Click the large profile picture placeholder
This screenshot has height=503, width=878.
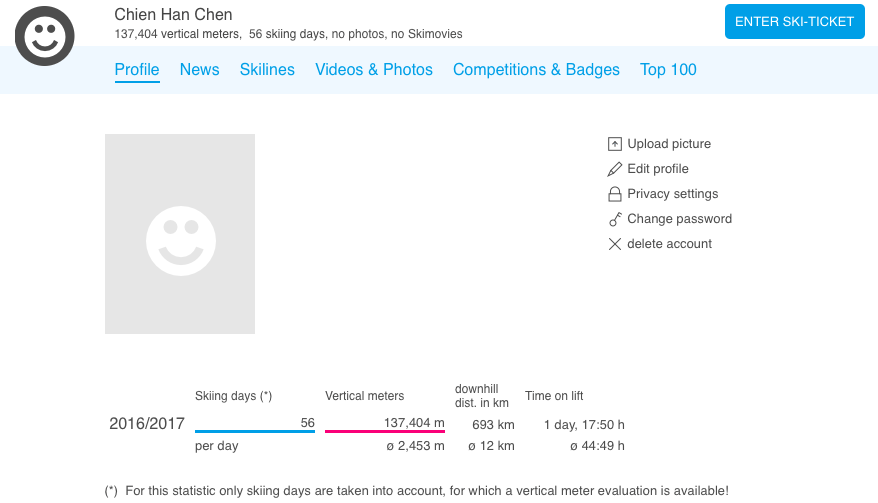180,234
